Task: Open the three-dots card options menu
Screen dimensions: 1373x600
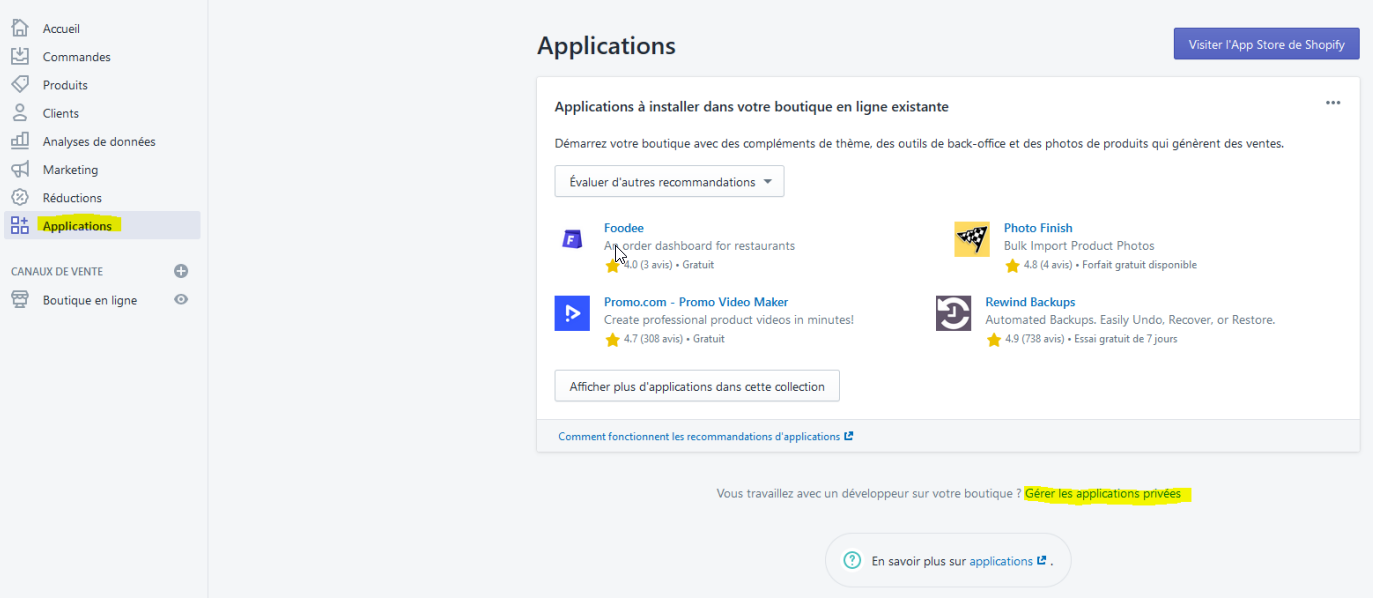Action: click(x=1332, y=103)
